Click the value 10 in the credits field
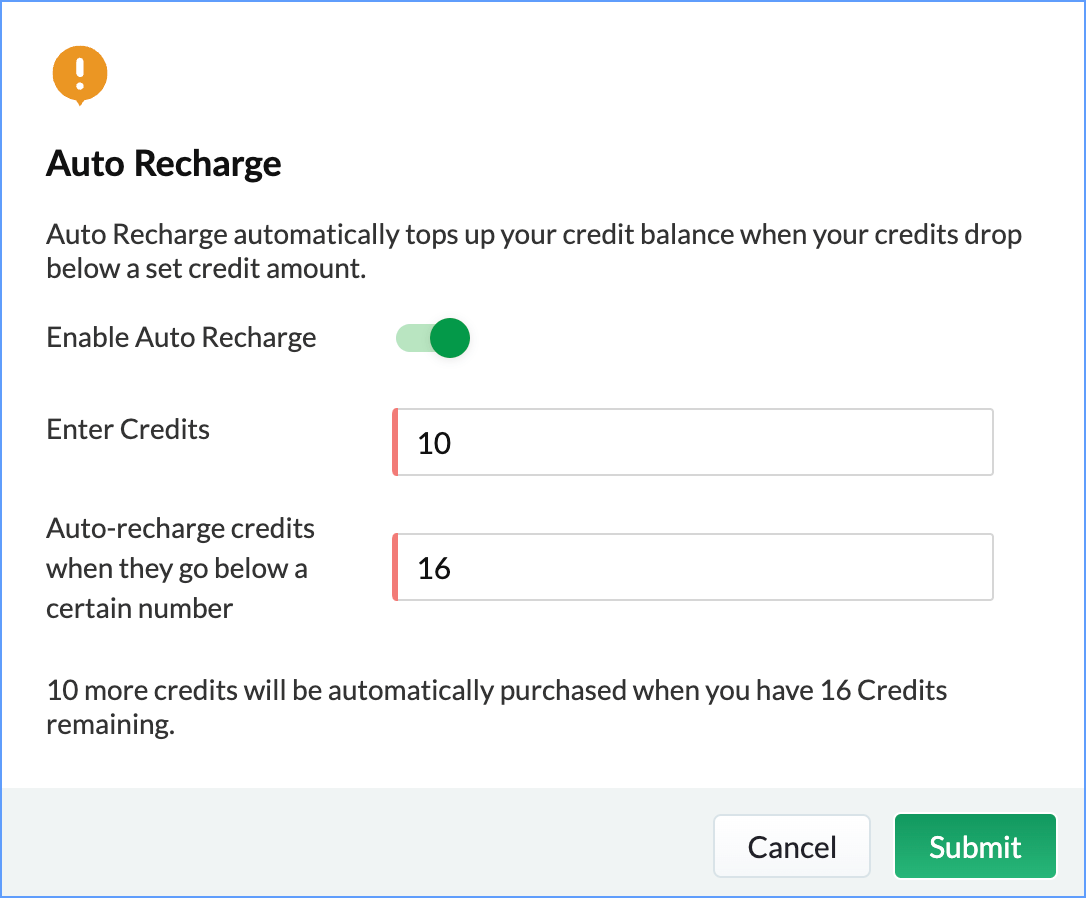 coord(434,443)
